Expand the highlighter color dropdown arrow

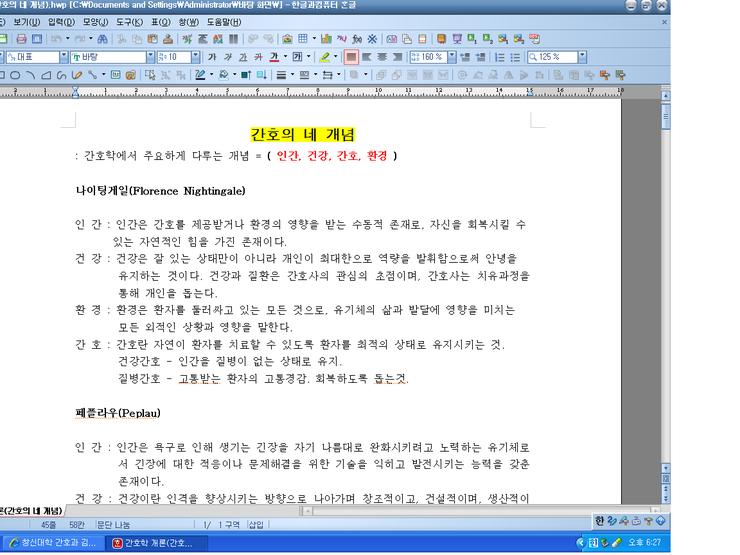tap(336, 57)
